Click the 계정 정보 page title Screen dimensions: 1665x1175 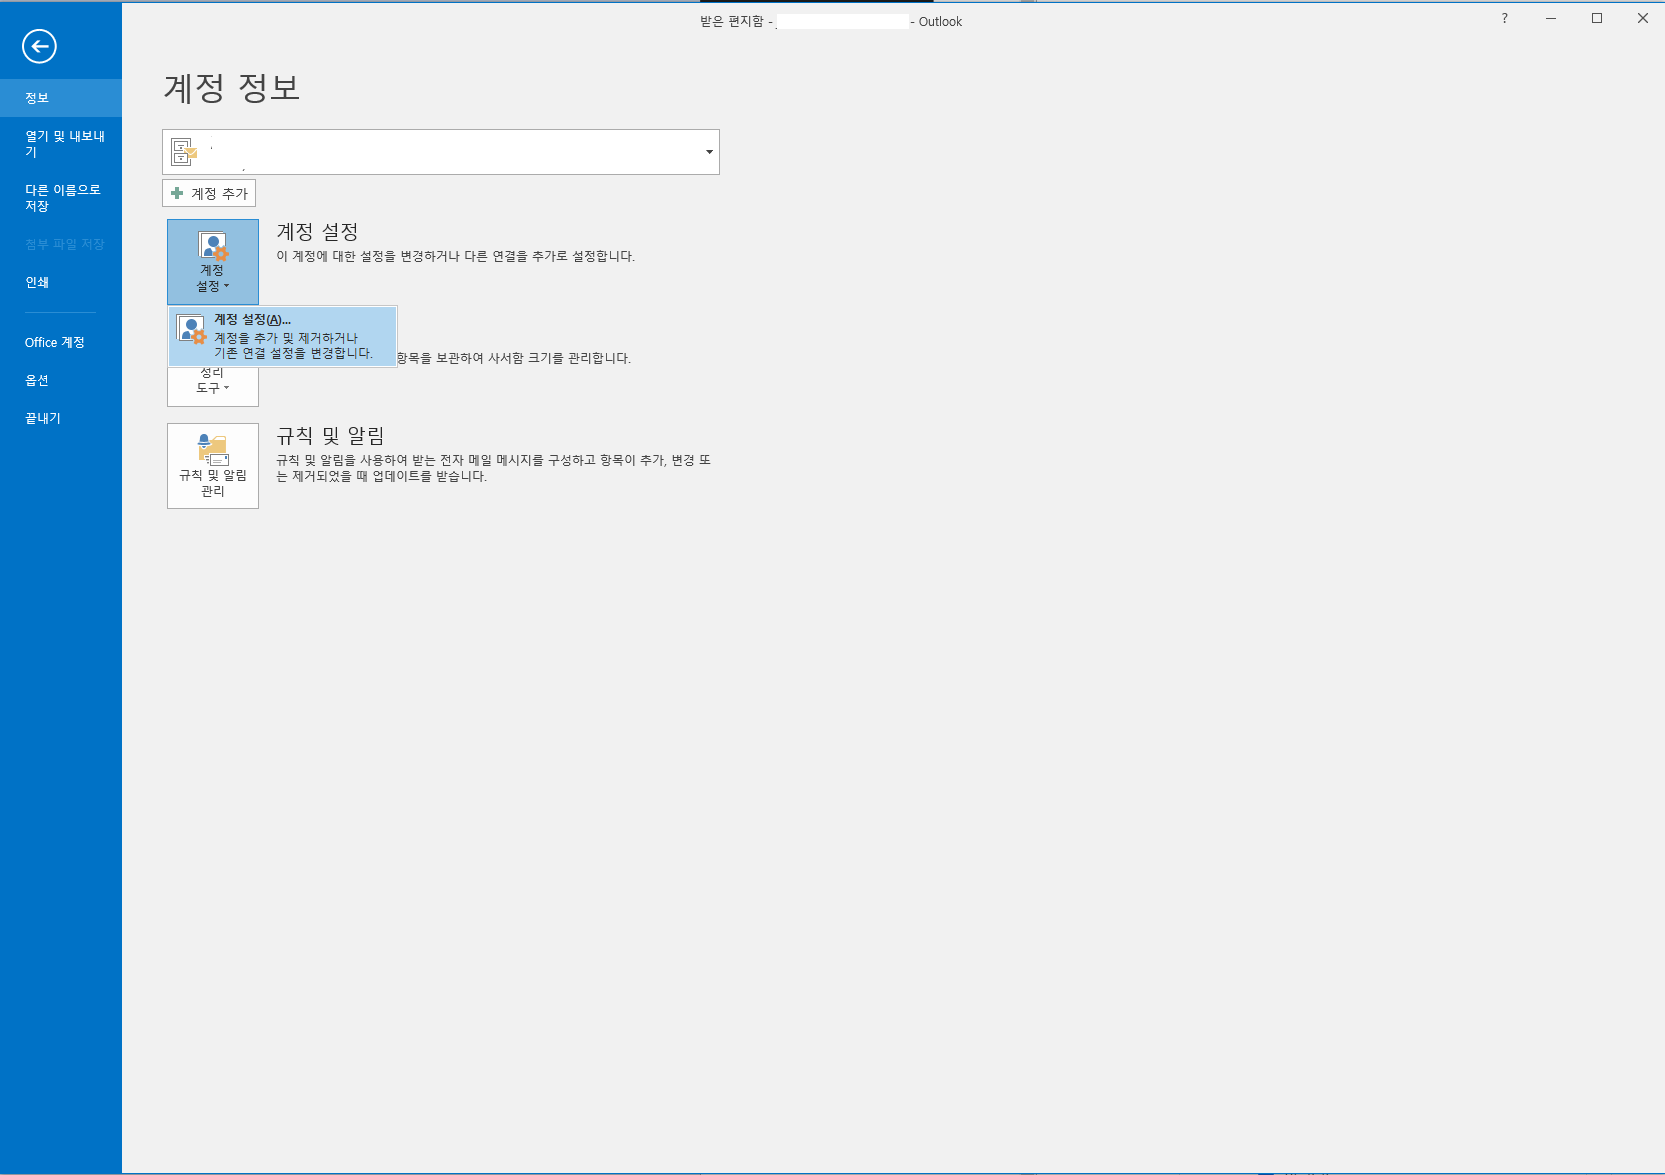click(232, 88)
